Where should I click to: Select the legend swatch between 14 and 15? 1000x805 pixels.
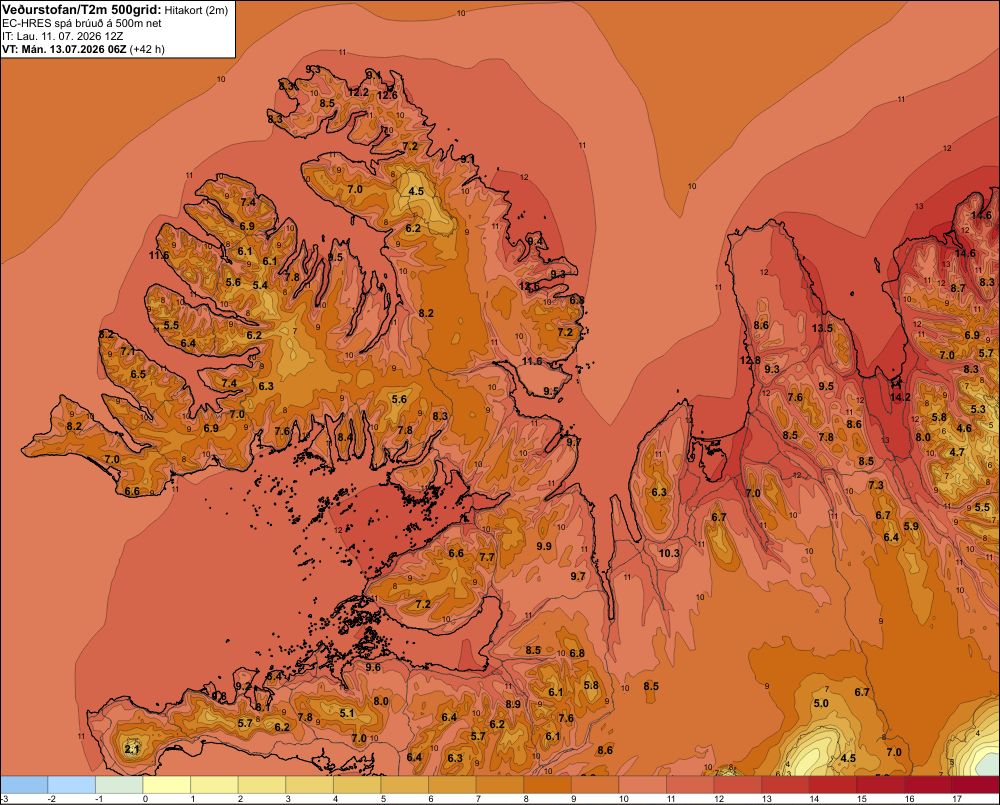(x=833, y=784)
